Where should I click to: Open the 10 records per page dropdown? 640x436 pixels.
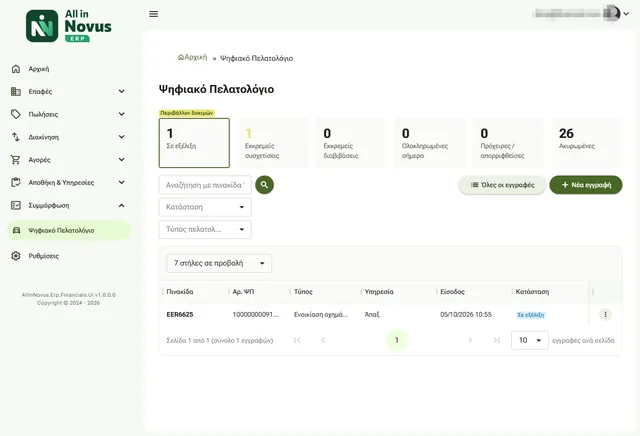(x=529, y=340)
